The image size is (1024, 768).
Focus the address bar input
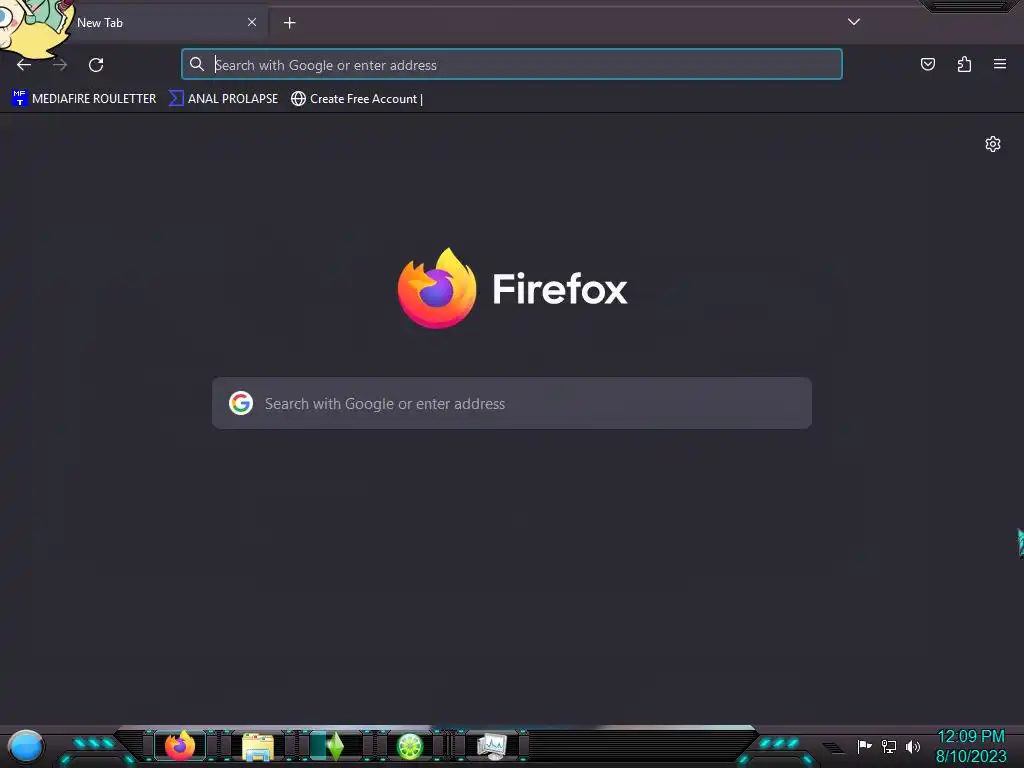(x=512, y=65)
